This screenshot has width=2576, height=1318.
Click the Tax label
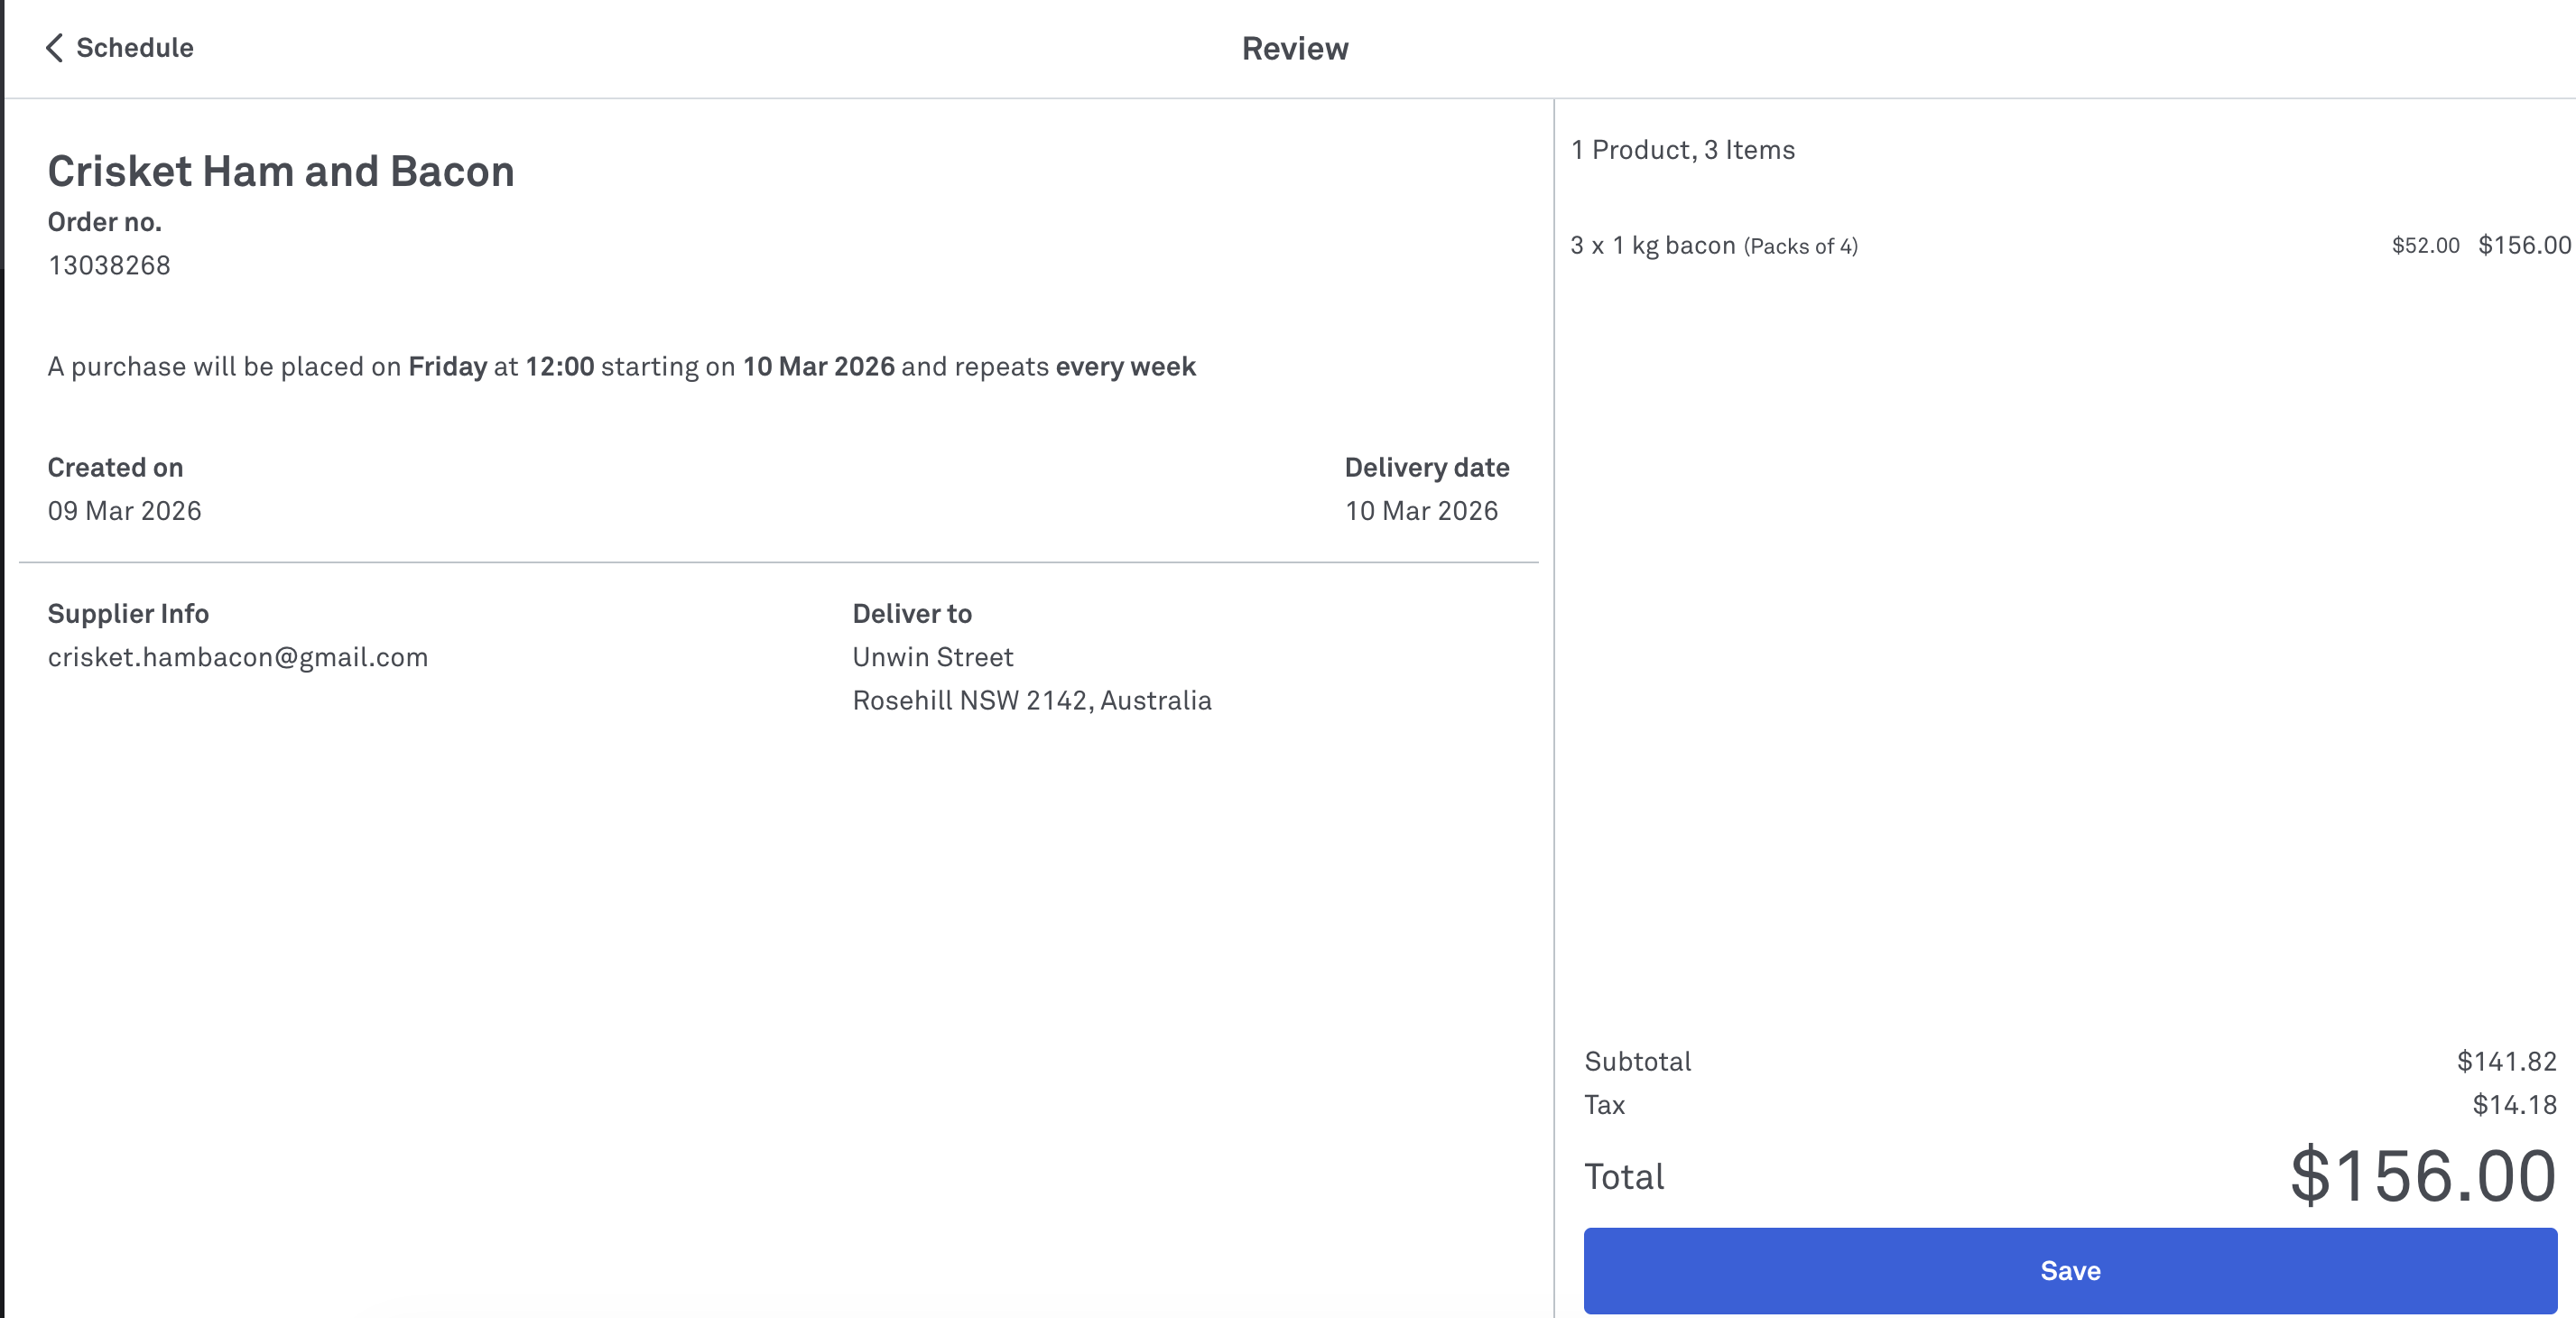pos(1605,1105)
